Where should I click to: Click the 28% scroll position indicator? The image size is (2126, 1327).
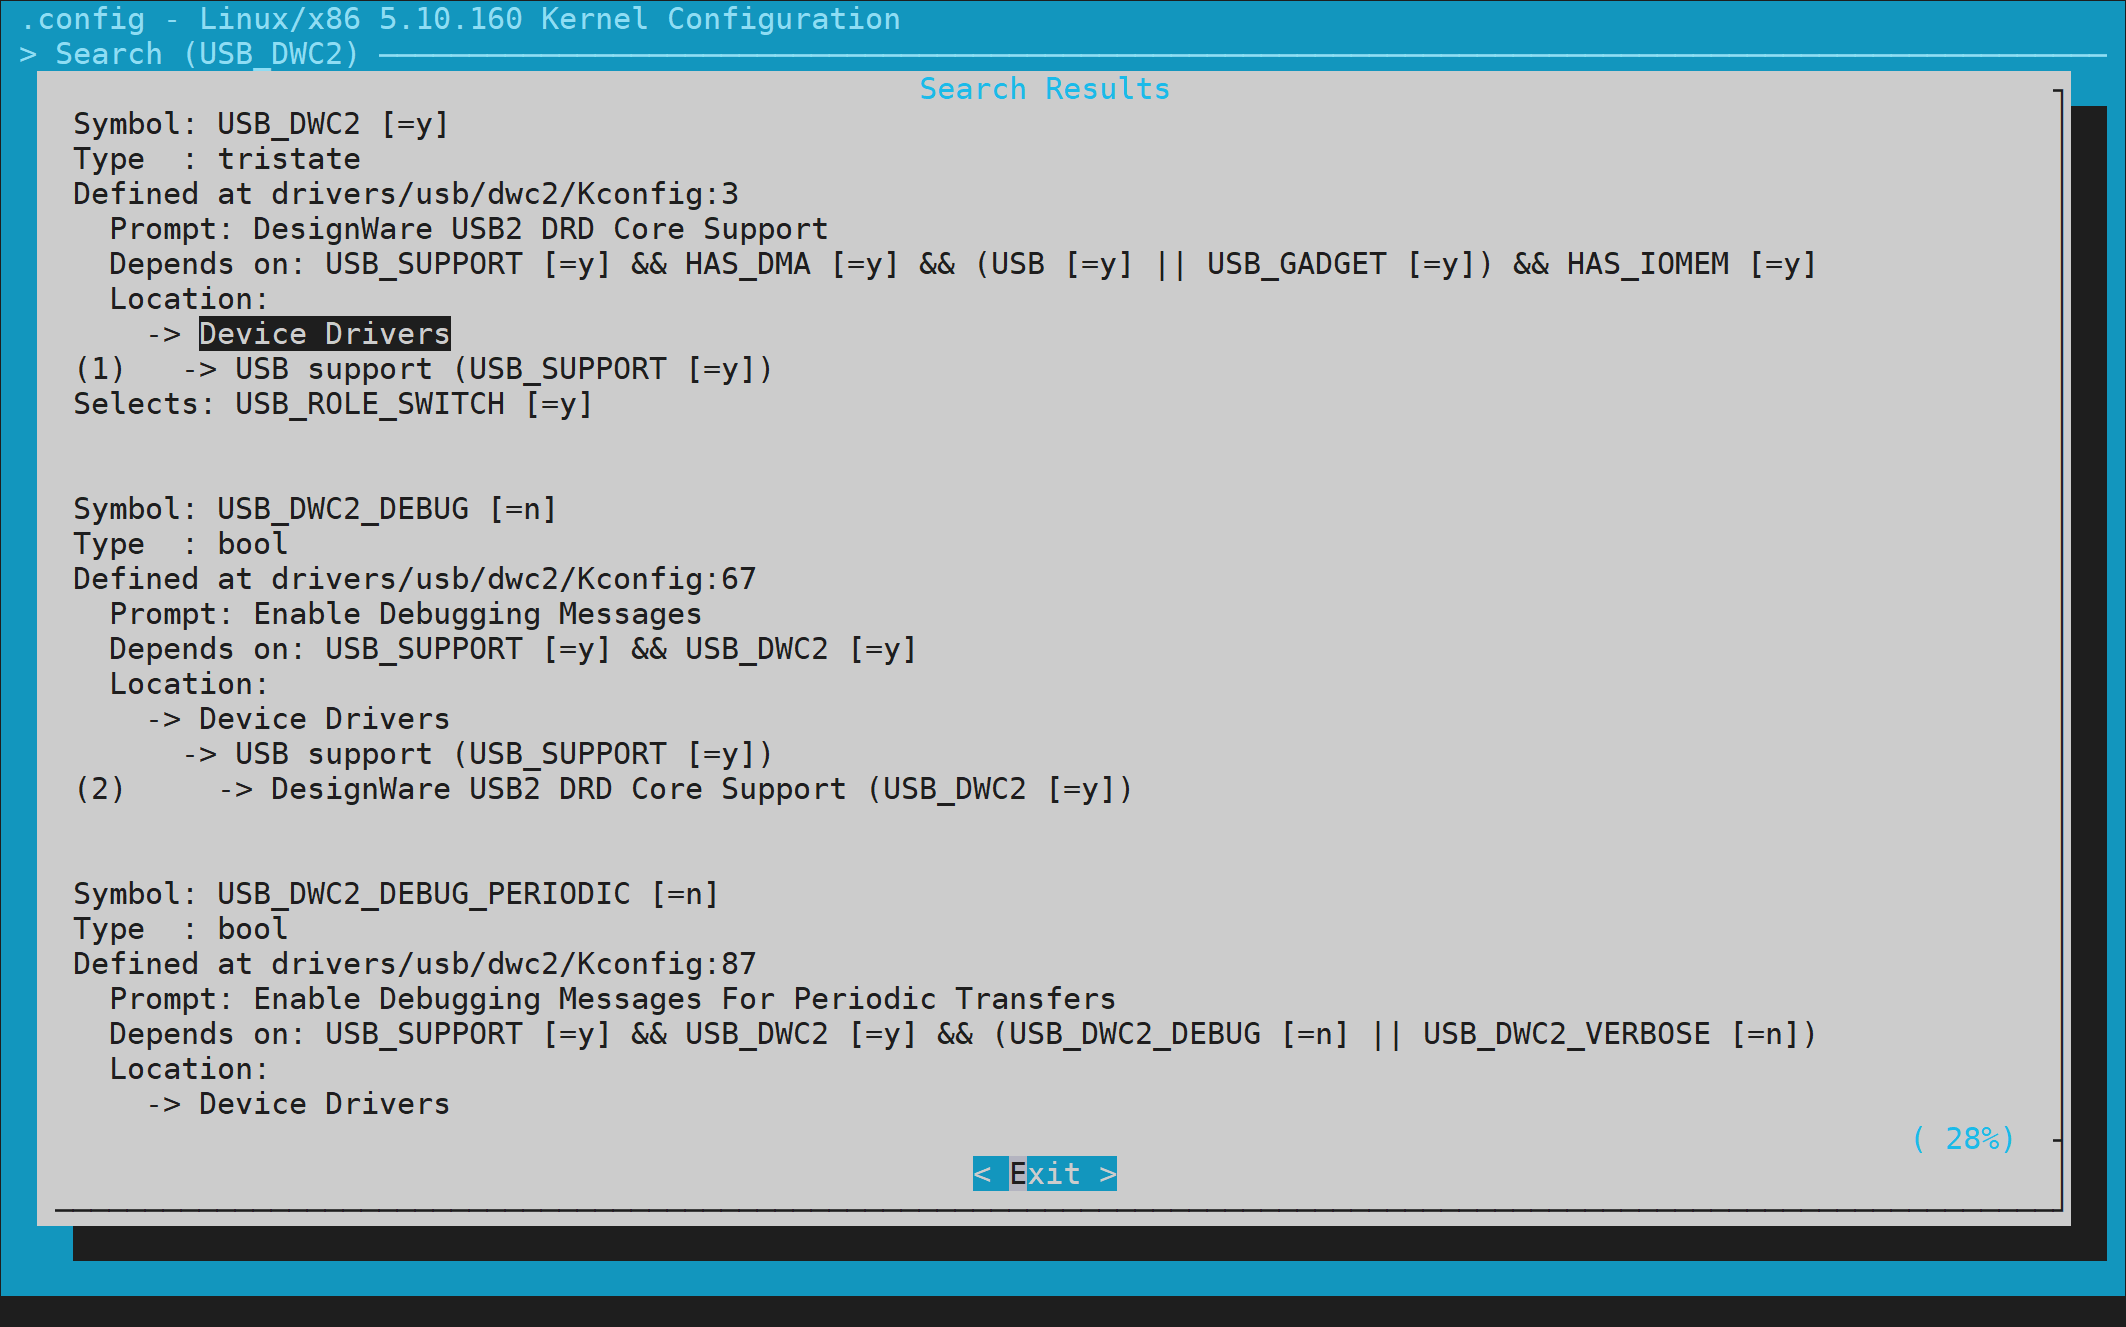click(1962, 1138)
